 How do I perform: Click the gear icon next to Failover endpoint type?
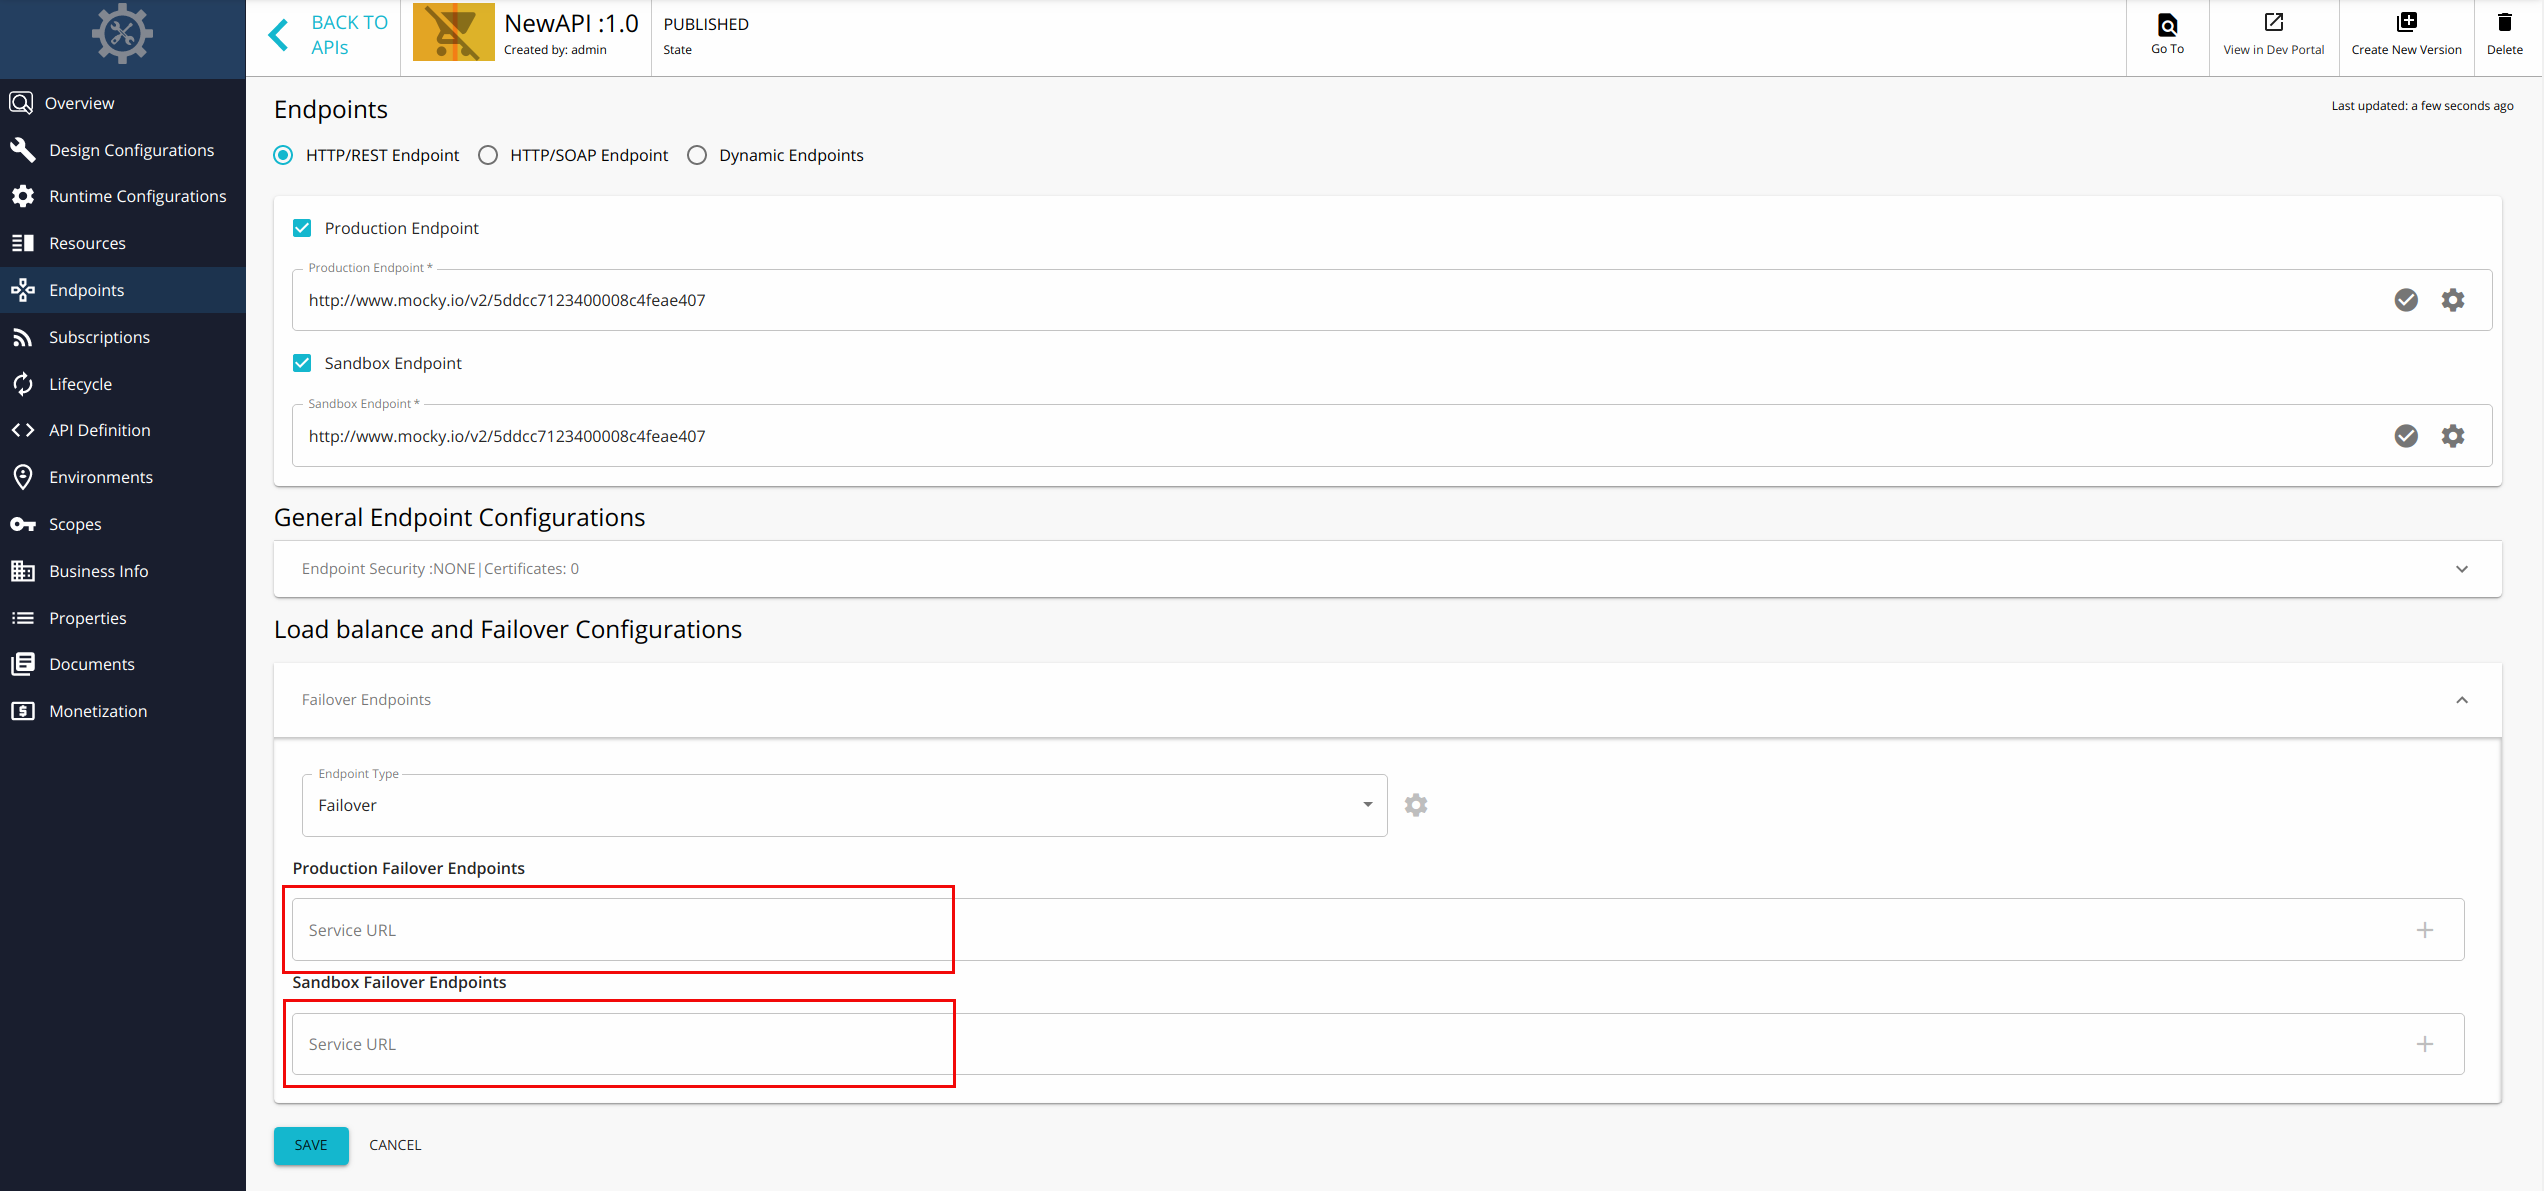click(x=1416, y=804)
